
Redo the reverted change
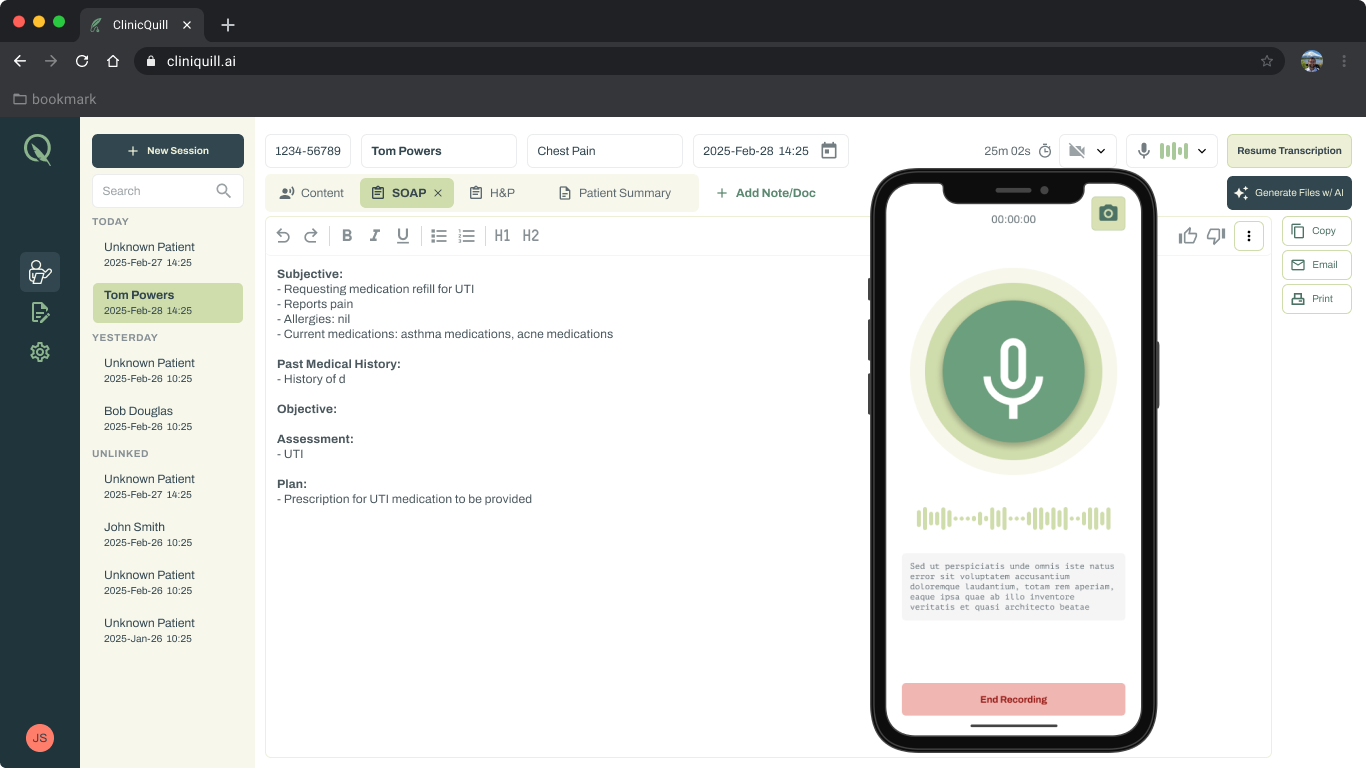click(311, 235)
